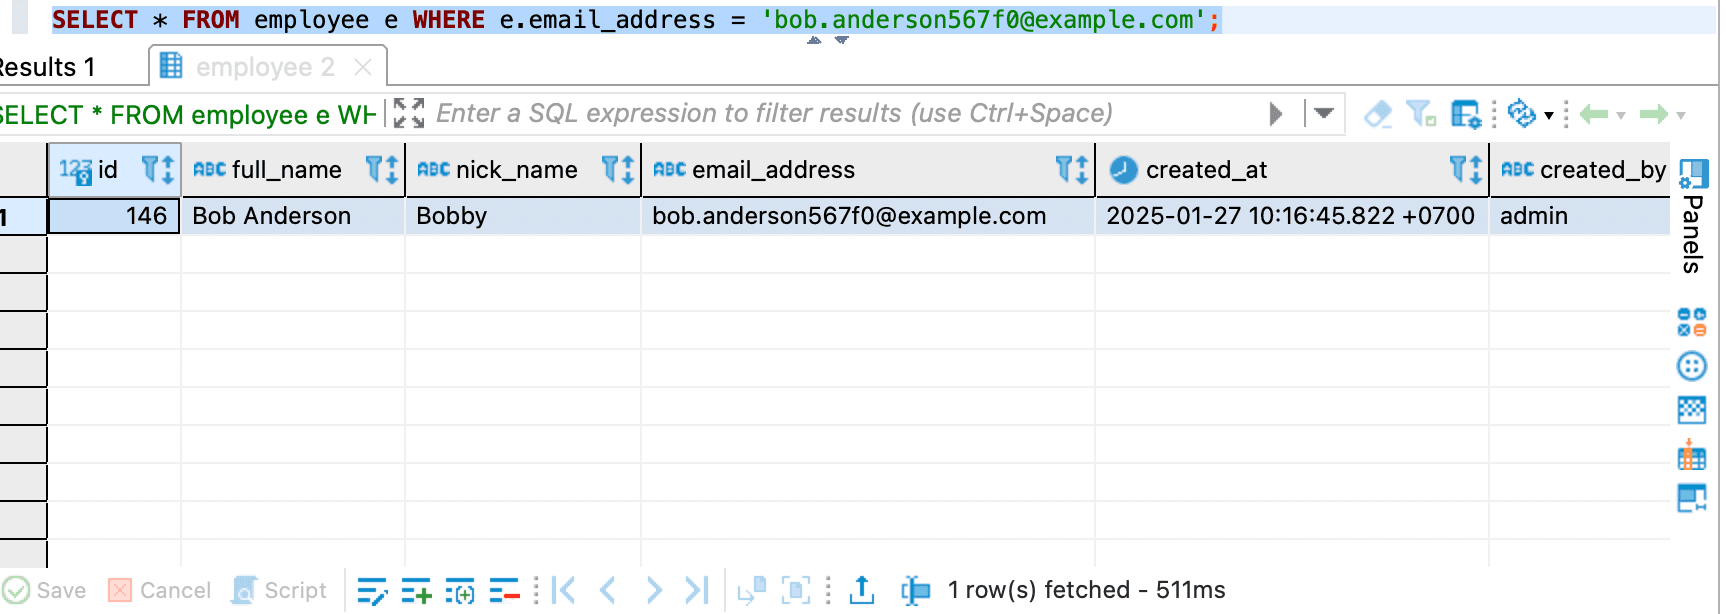Image resolution: width=1726 pixels, height=614 pixels.
Task: Go to the last row icon
Action: pos(697,590)
